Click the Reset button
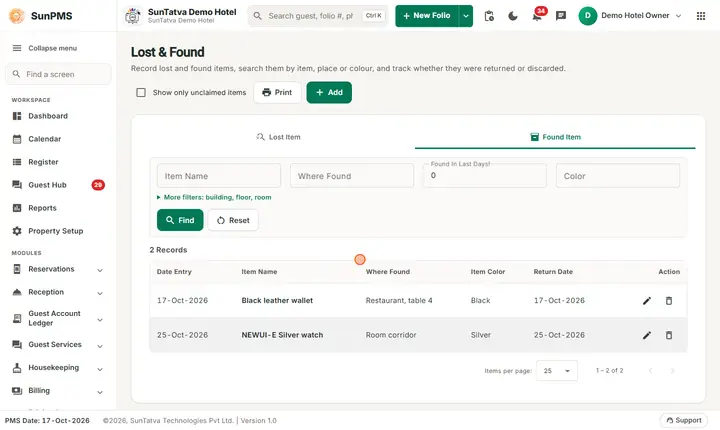The height and width of the screenshot is (430, 720). pyautogui.click(x=233, y=220)
